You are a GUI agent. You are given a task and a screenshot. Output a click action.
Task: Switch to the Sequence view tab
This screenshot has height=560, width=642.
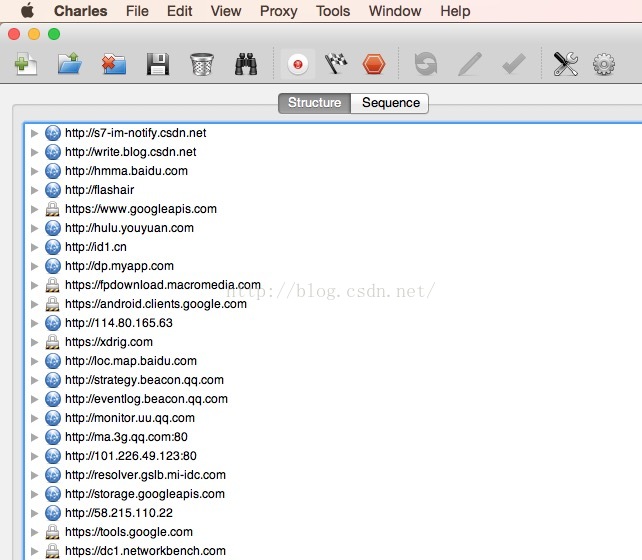click(391, 103)
